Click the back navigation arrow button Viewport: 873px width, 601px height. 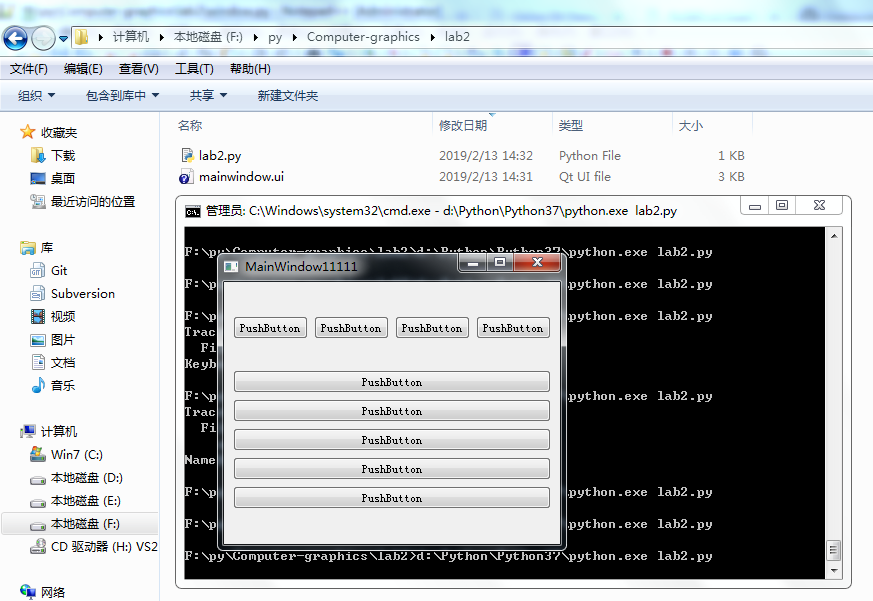(15, 38)
